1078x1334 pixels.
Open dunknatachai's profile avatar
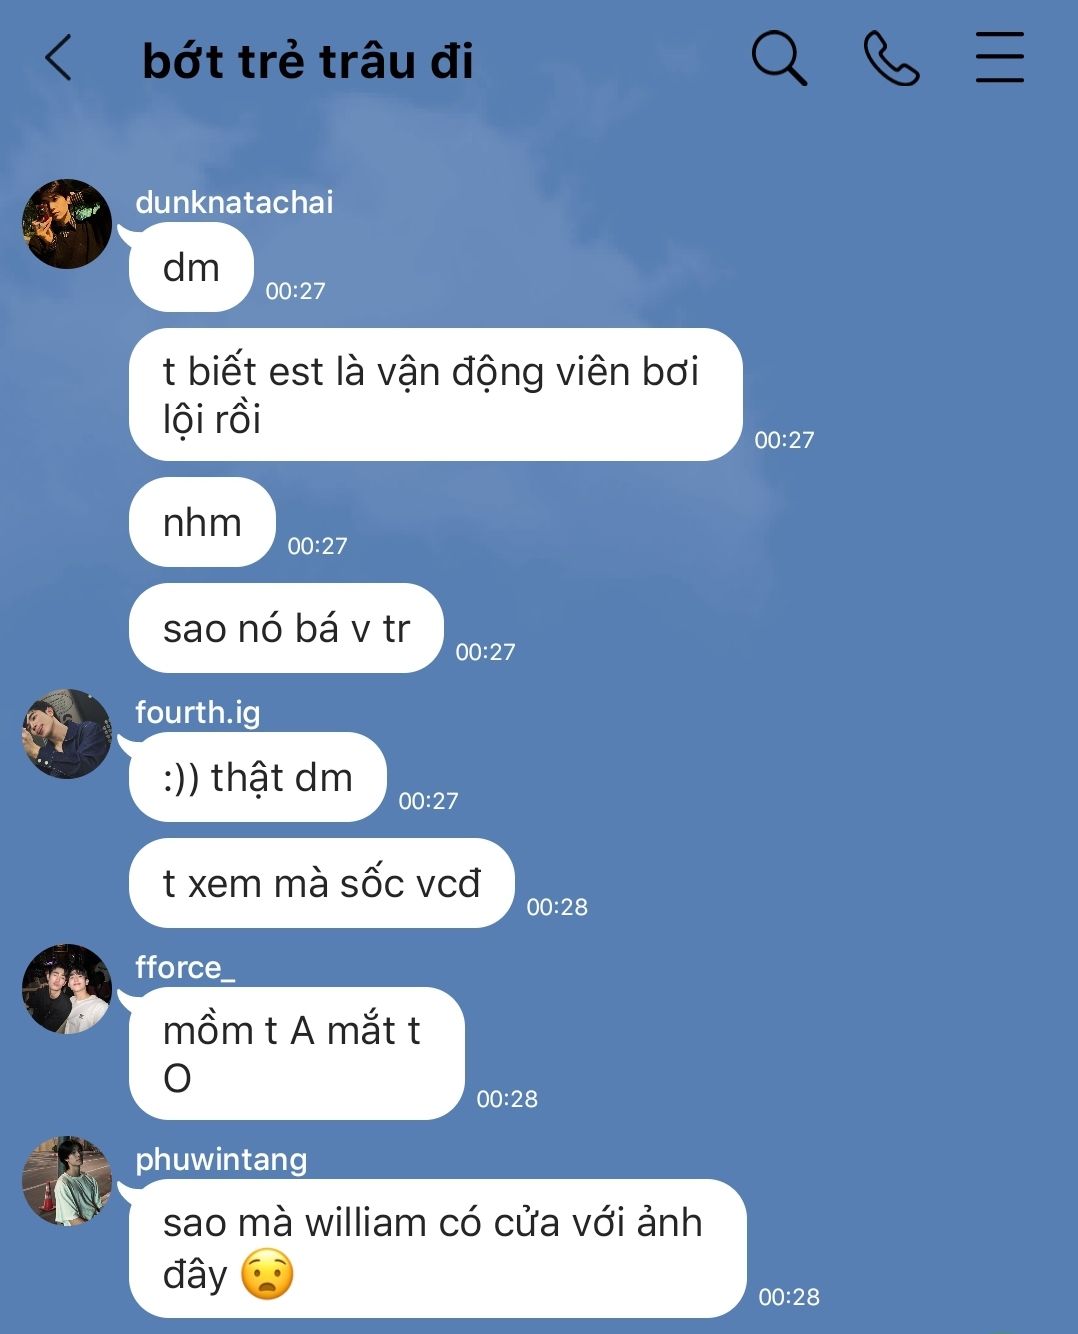(x=67, y=224)
